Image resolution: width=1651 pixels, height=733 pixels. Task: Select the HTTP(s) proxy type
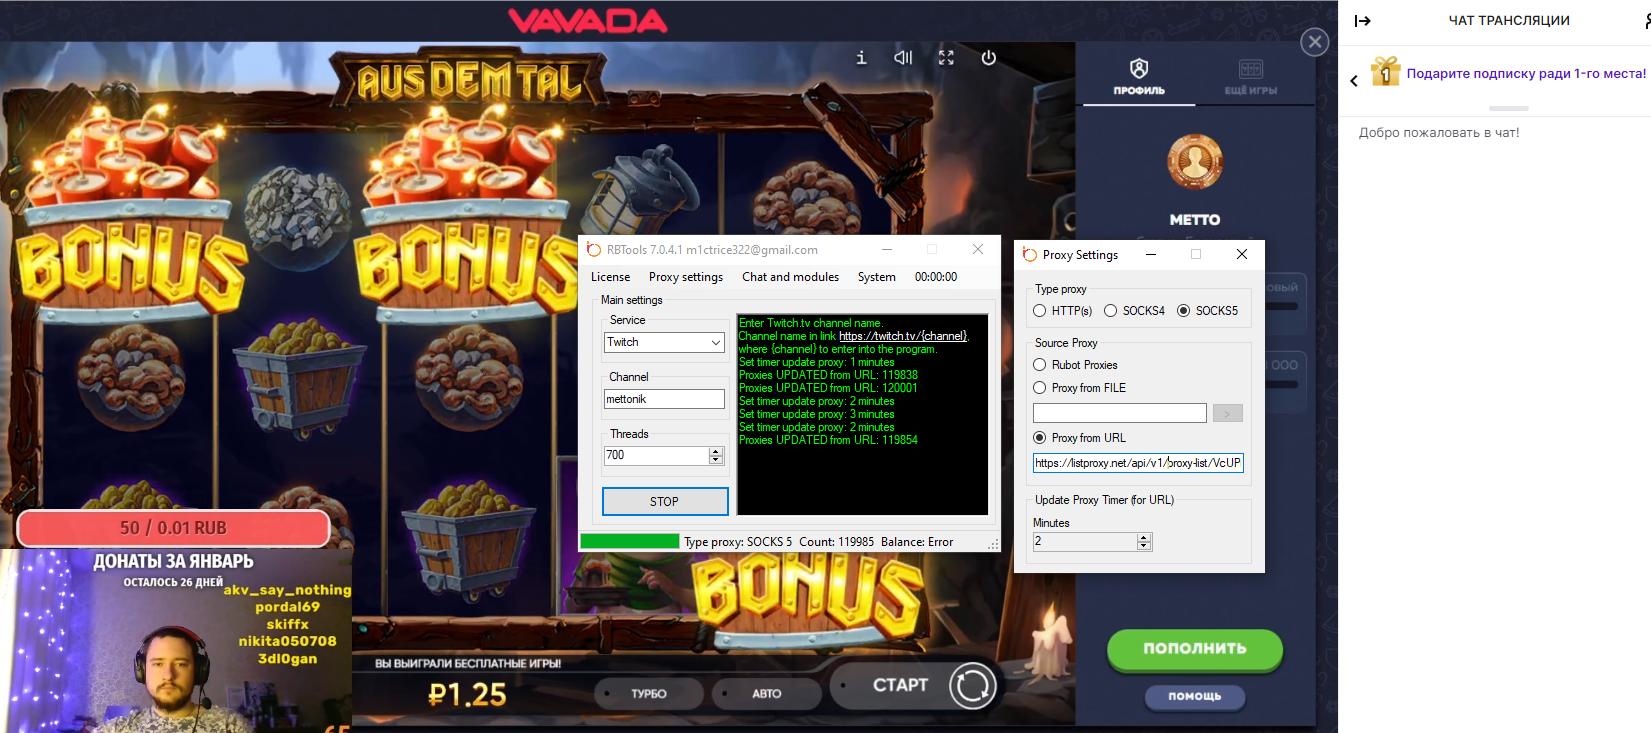coord(1040,311)
